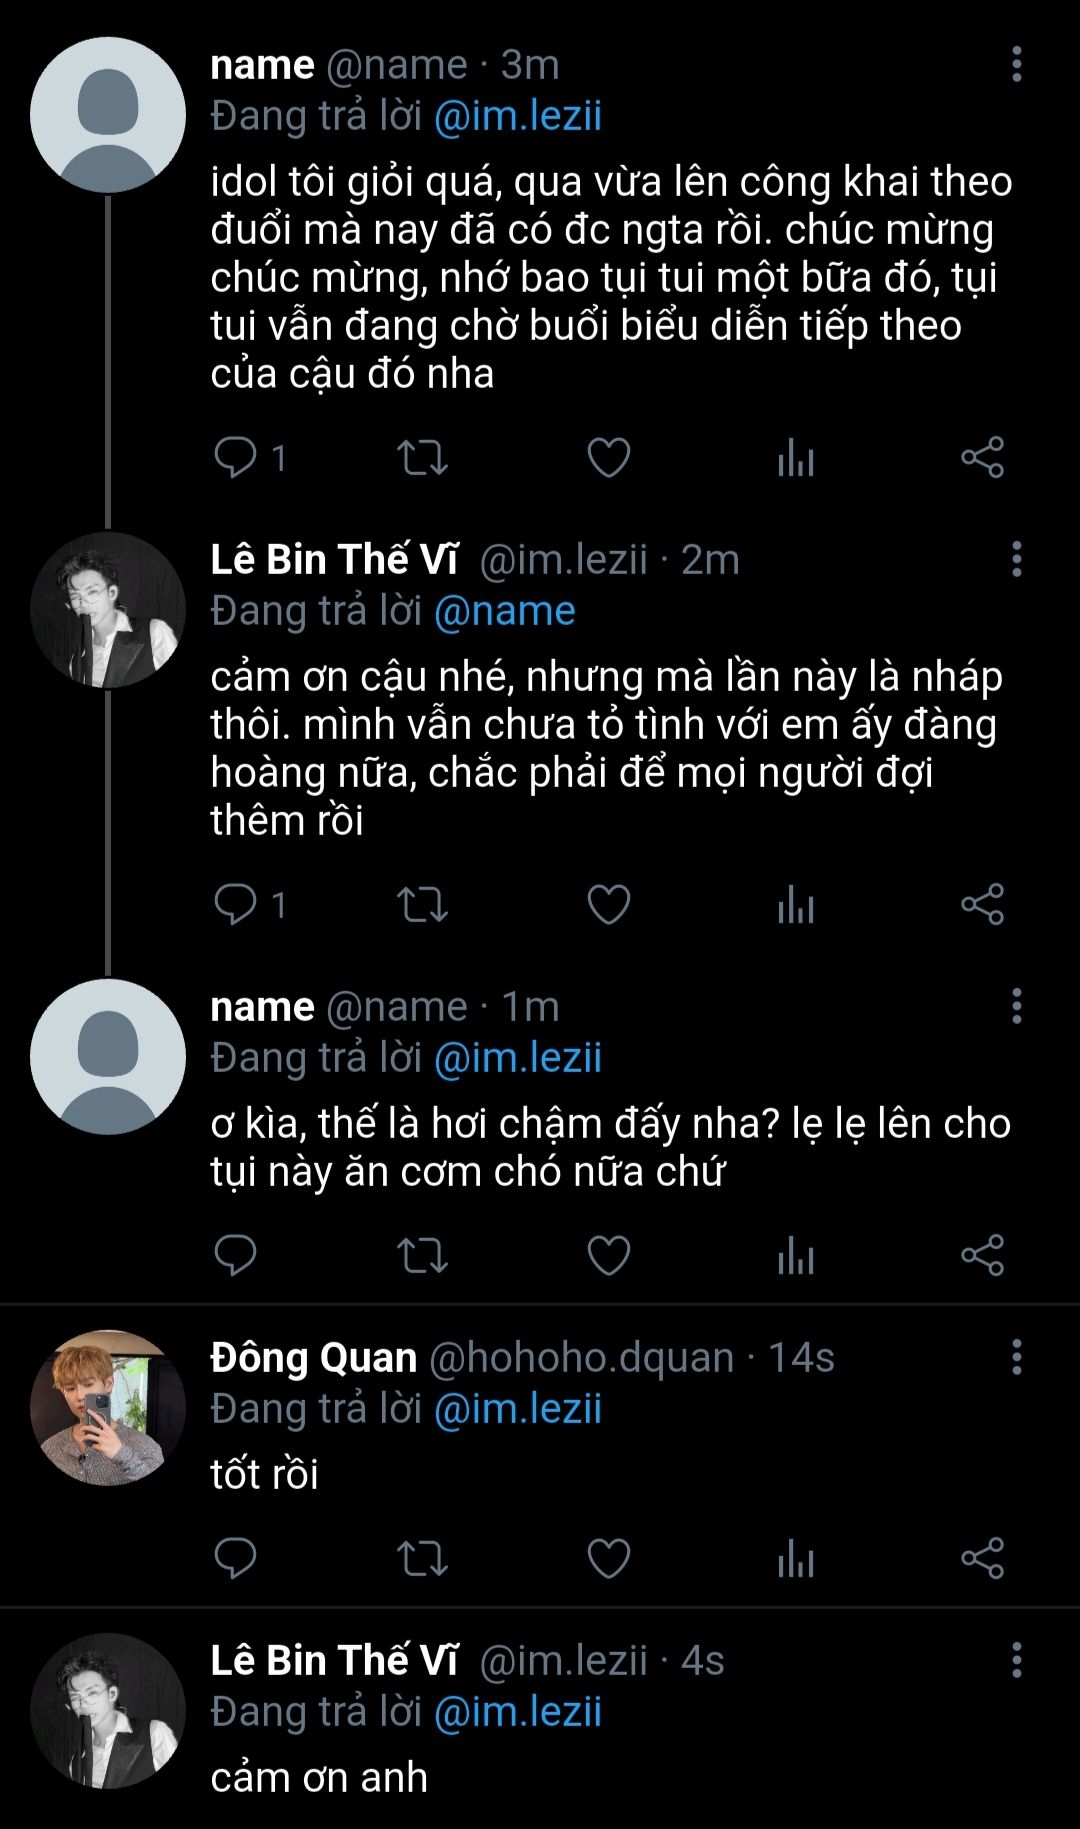The image size is (1080, 1829).
Task: Retweet the 'idol tôi giỏi quá' tweet
Action: [x=422, y=458]
